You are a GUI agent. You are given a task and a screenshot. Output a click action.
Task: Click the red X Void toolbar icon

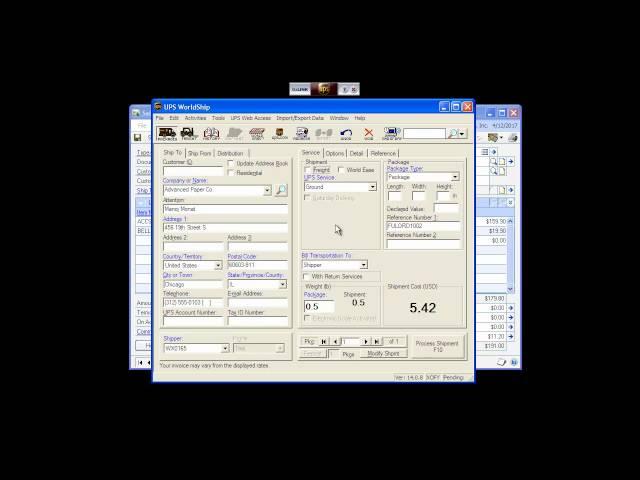[x=369, y=133]
